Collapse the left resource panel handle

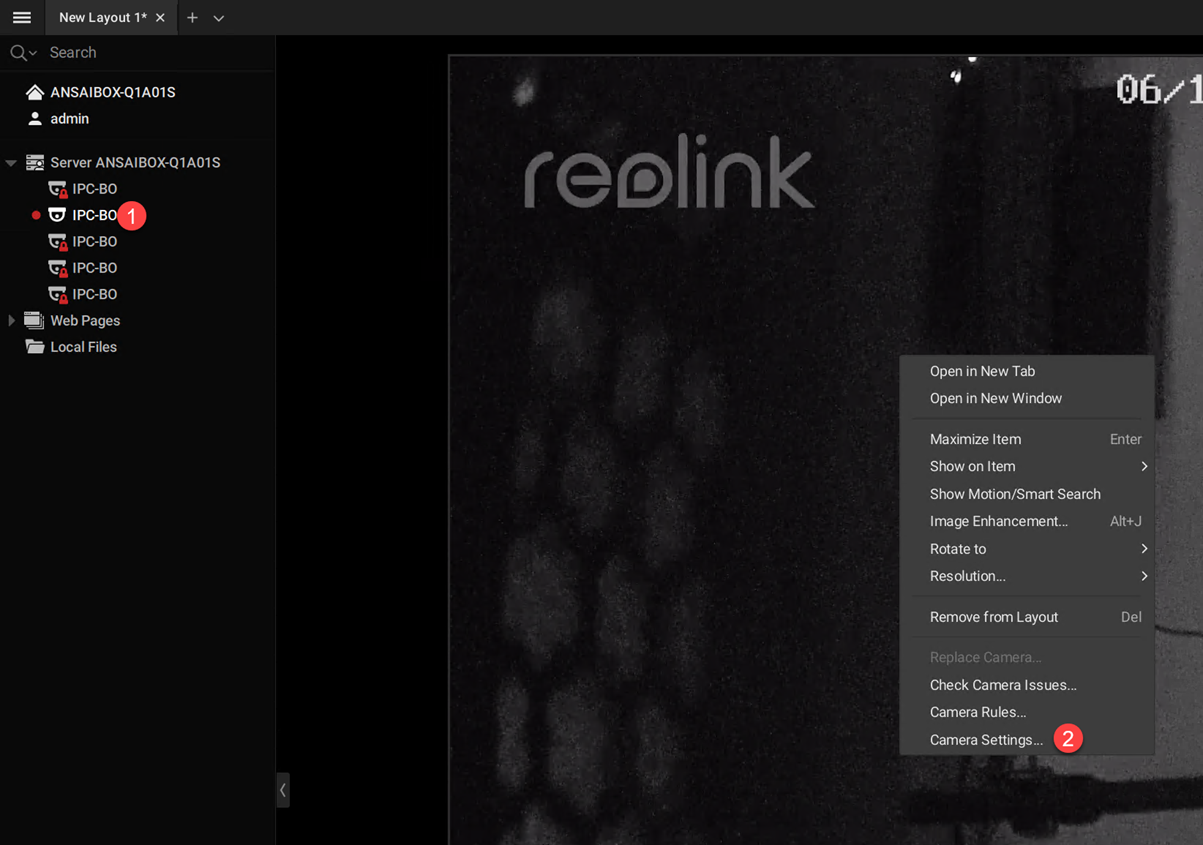click(x=283, y=790)
